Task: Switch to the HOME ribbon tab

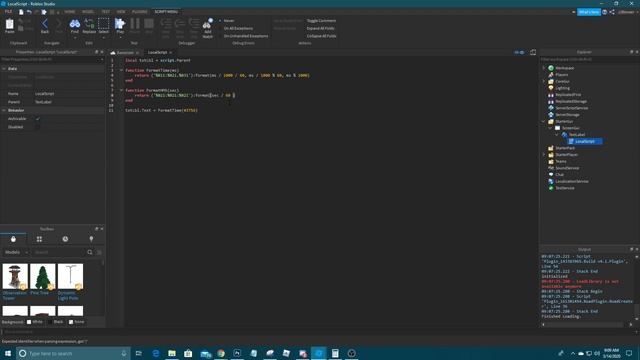Action: pyautogui.click(x=70, y=12)
